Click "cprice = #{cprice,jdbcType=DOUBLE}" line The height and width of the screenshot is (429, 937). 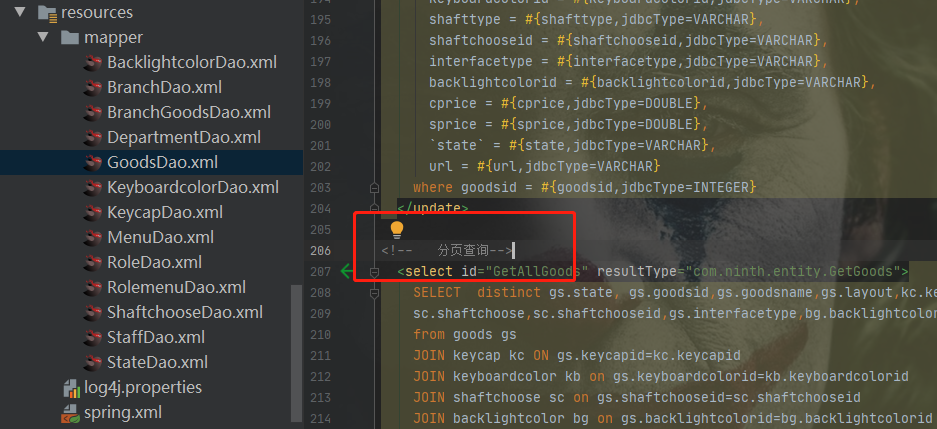[x=568, y=103]
